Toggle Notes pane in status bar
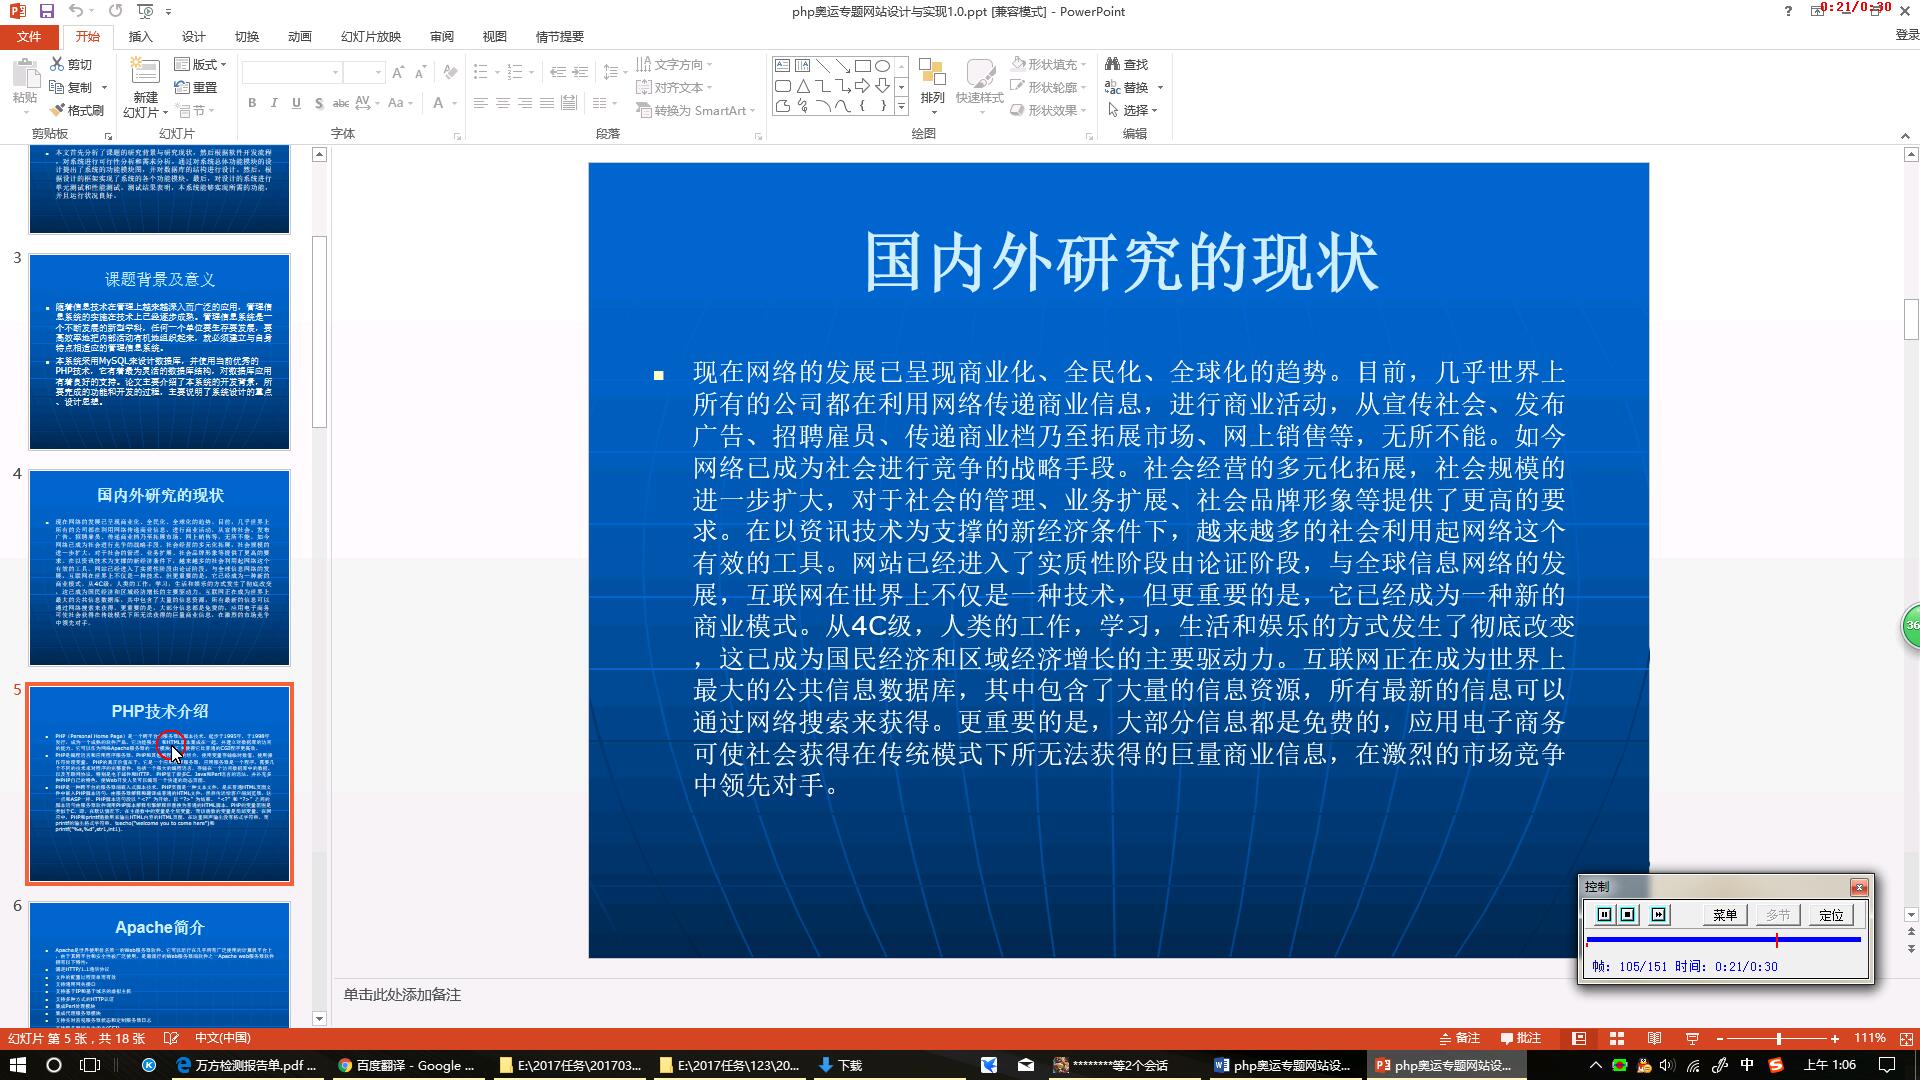This screenshot has width=1920, height=1080. pyautogui.click(x=1460, y=1038)
